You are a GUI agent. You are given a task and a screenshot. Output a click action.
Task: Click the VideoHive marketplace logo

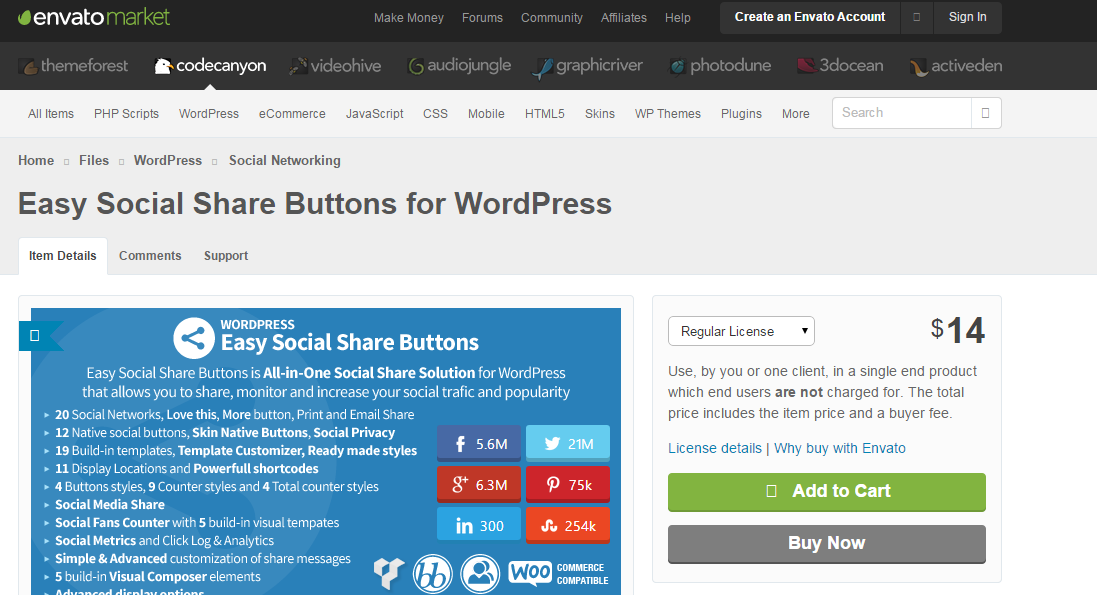335,66
